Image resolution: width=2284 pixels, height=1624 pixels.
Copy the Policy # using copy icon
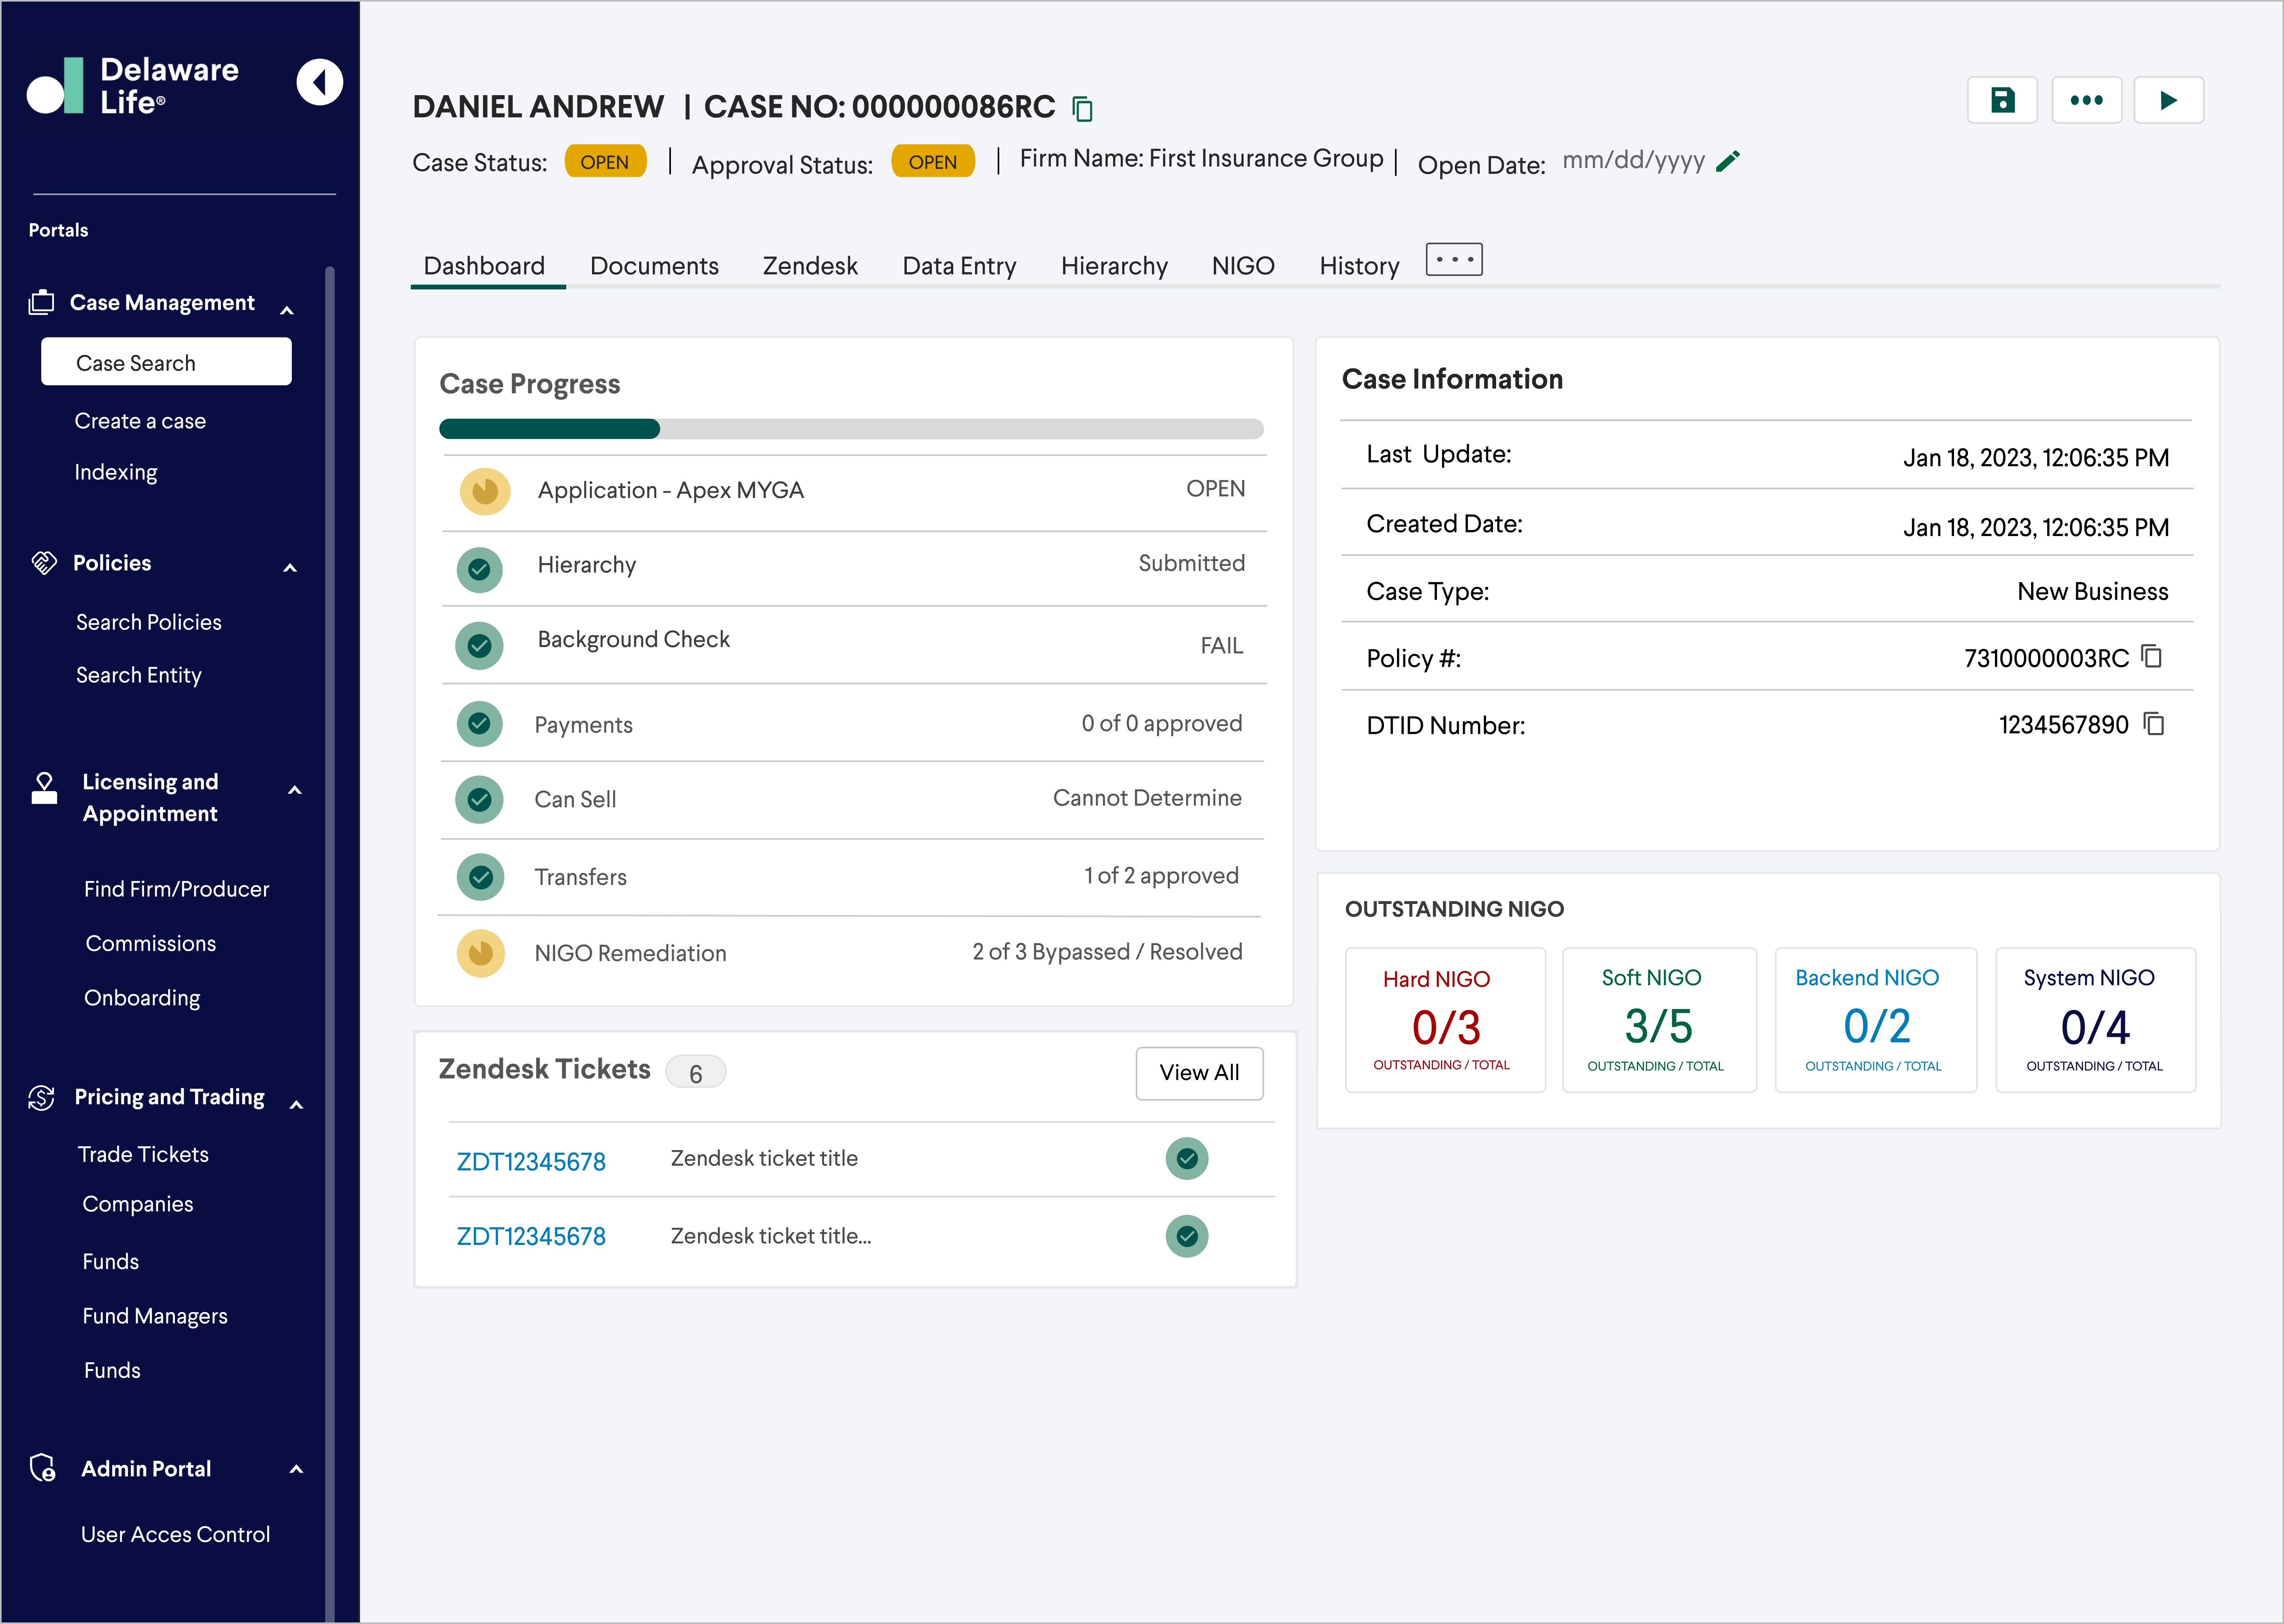(x=2152, y=657)
